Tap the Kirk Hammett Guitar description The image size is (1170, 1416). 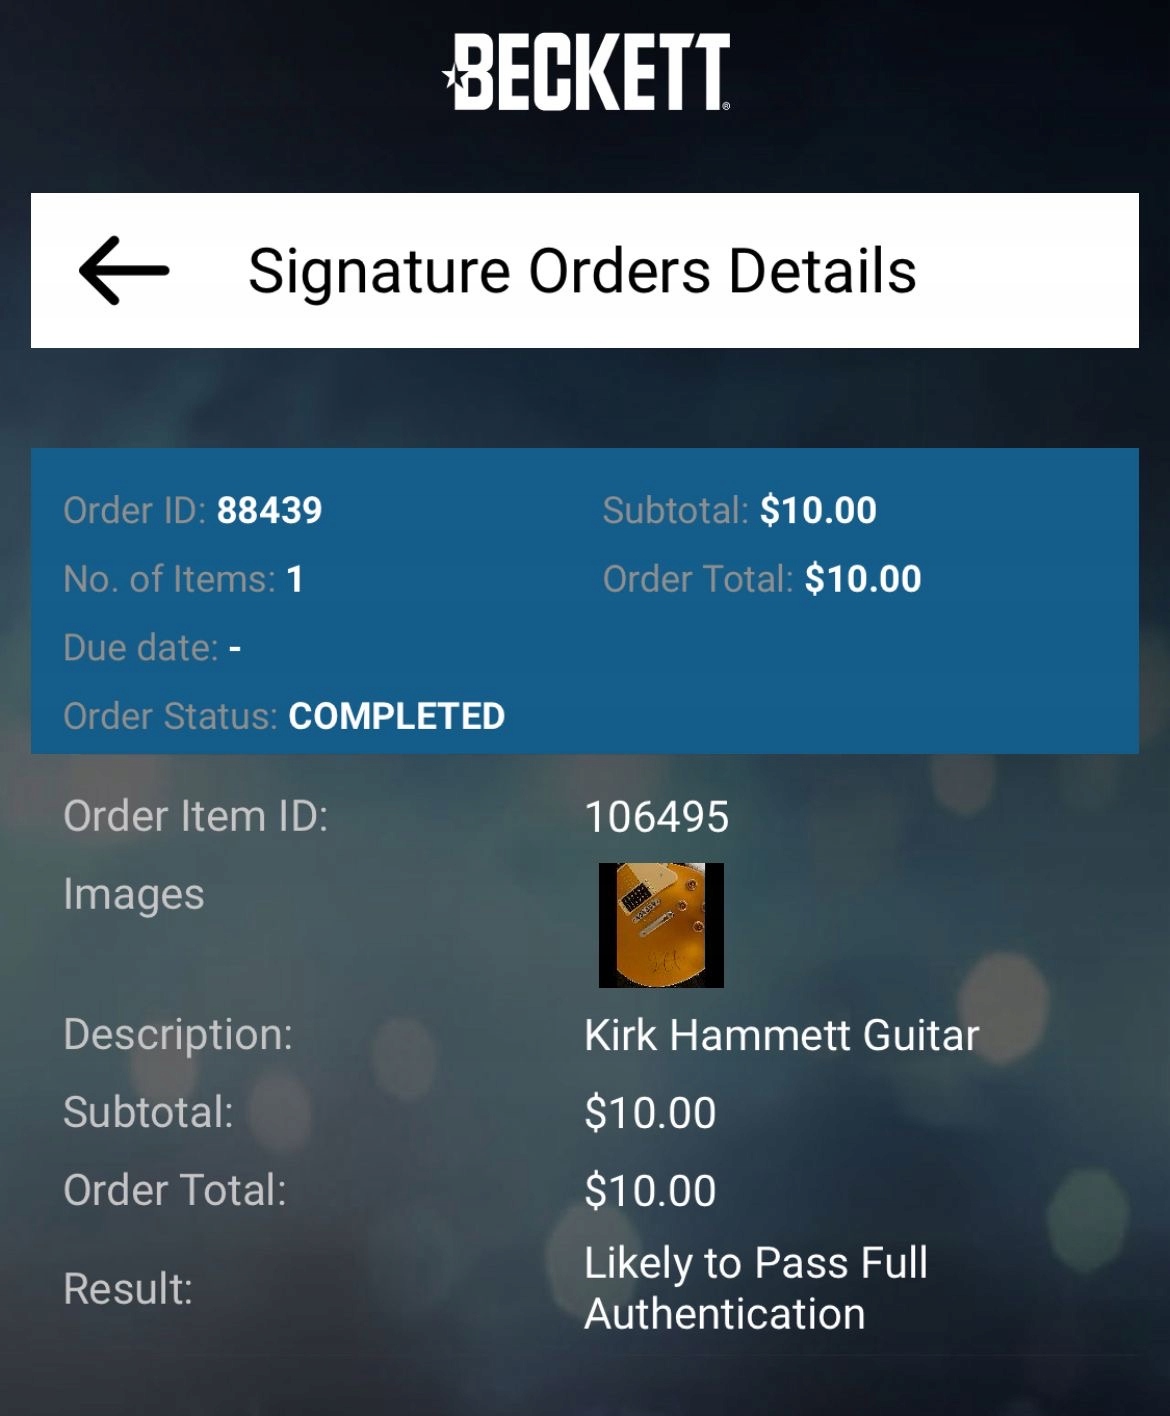point(782,1035)
